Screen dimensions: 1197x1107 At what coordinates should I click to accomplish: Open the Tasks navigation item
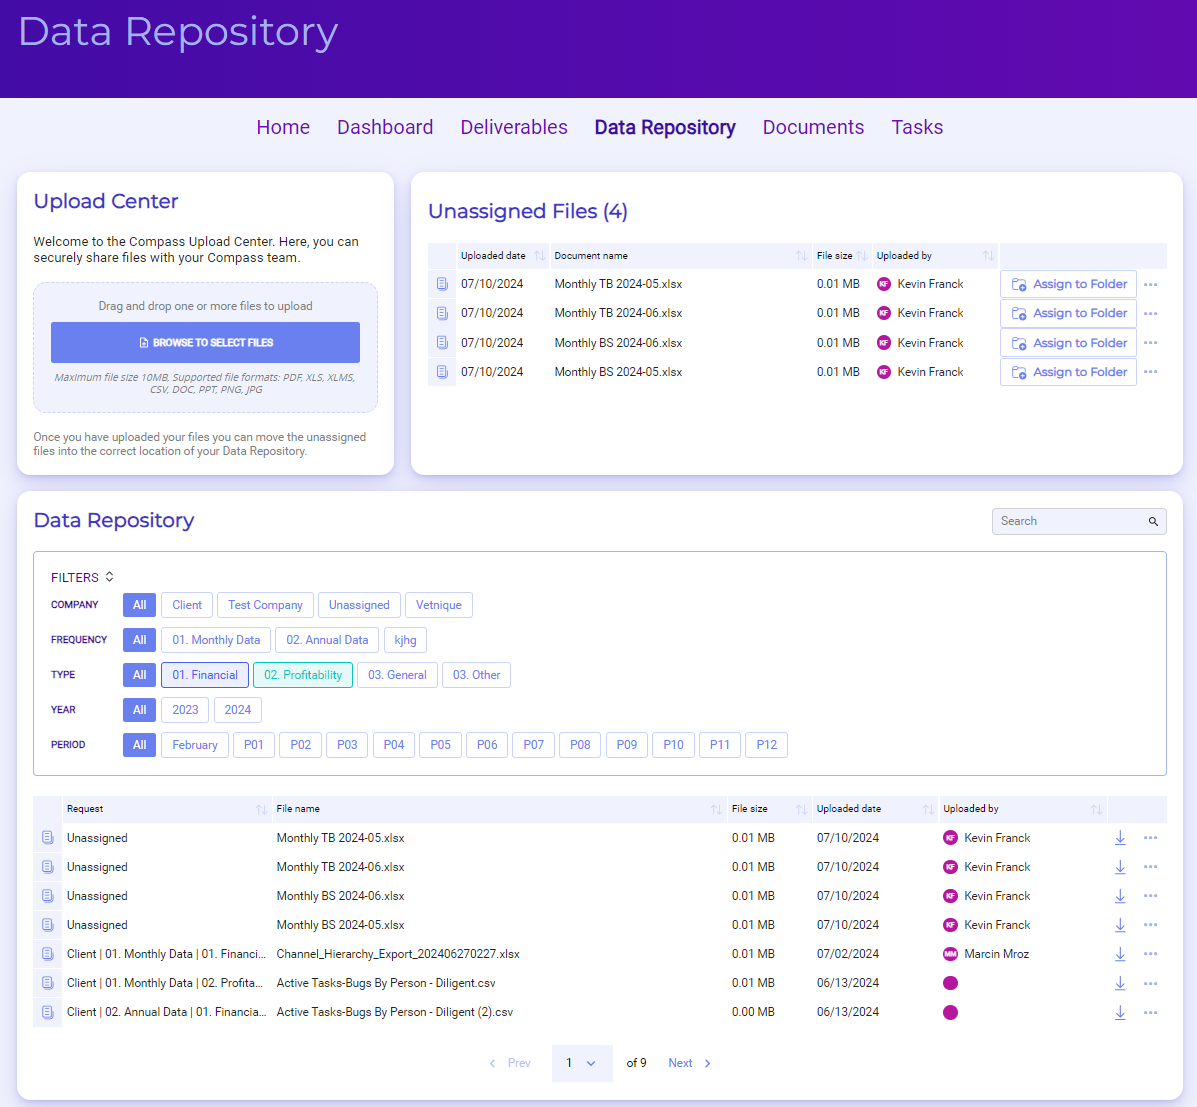[917, 127]
